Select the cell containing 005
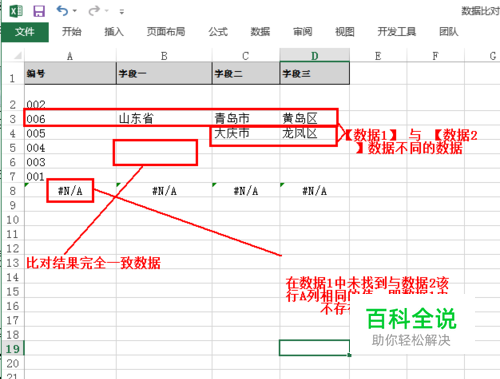 pos(70,133)
